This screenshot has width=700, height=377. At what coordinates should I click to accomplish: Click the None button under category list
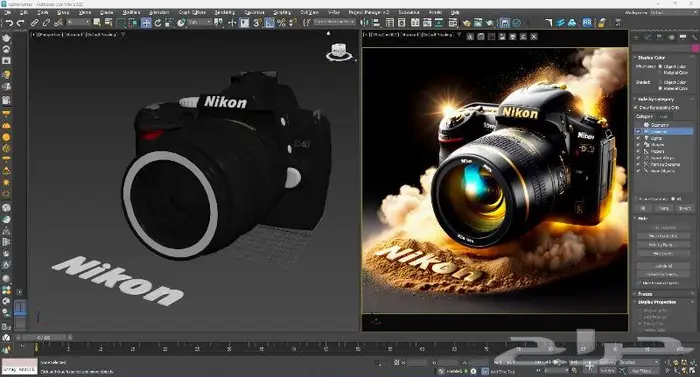[664, 208]
